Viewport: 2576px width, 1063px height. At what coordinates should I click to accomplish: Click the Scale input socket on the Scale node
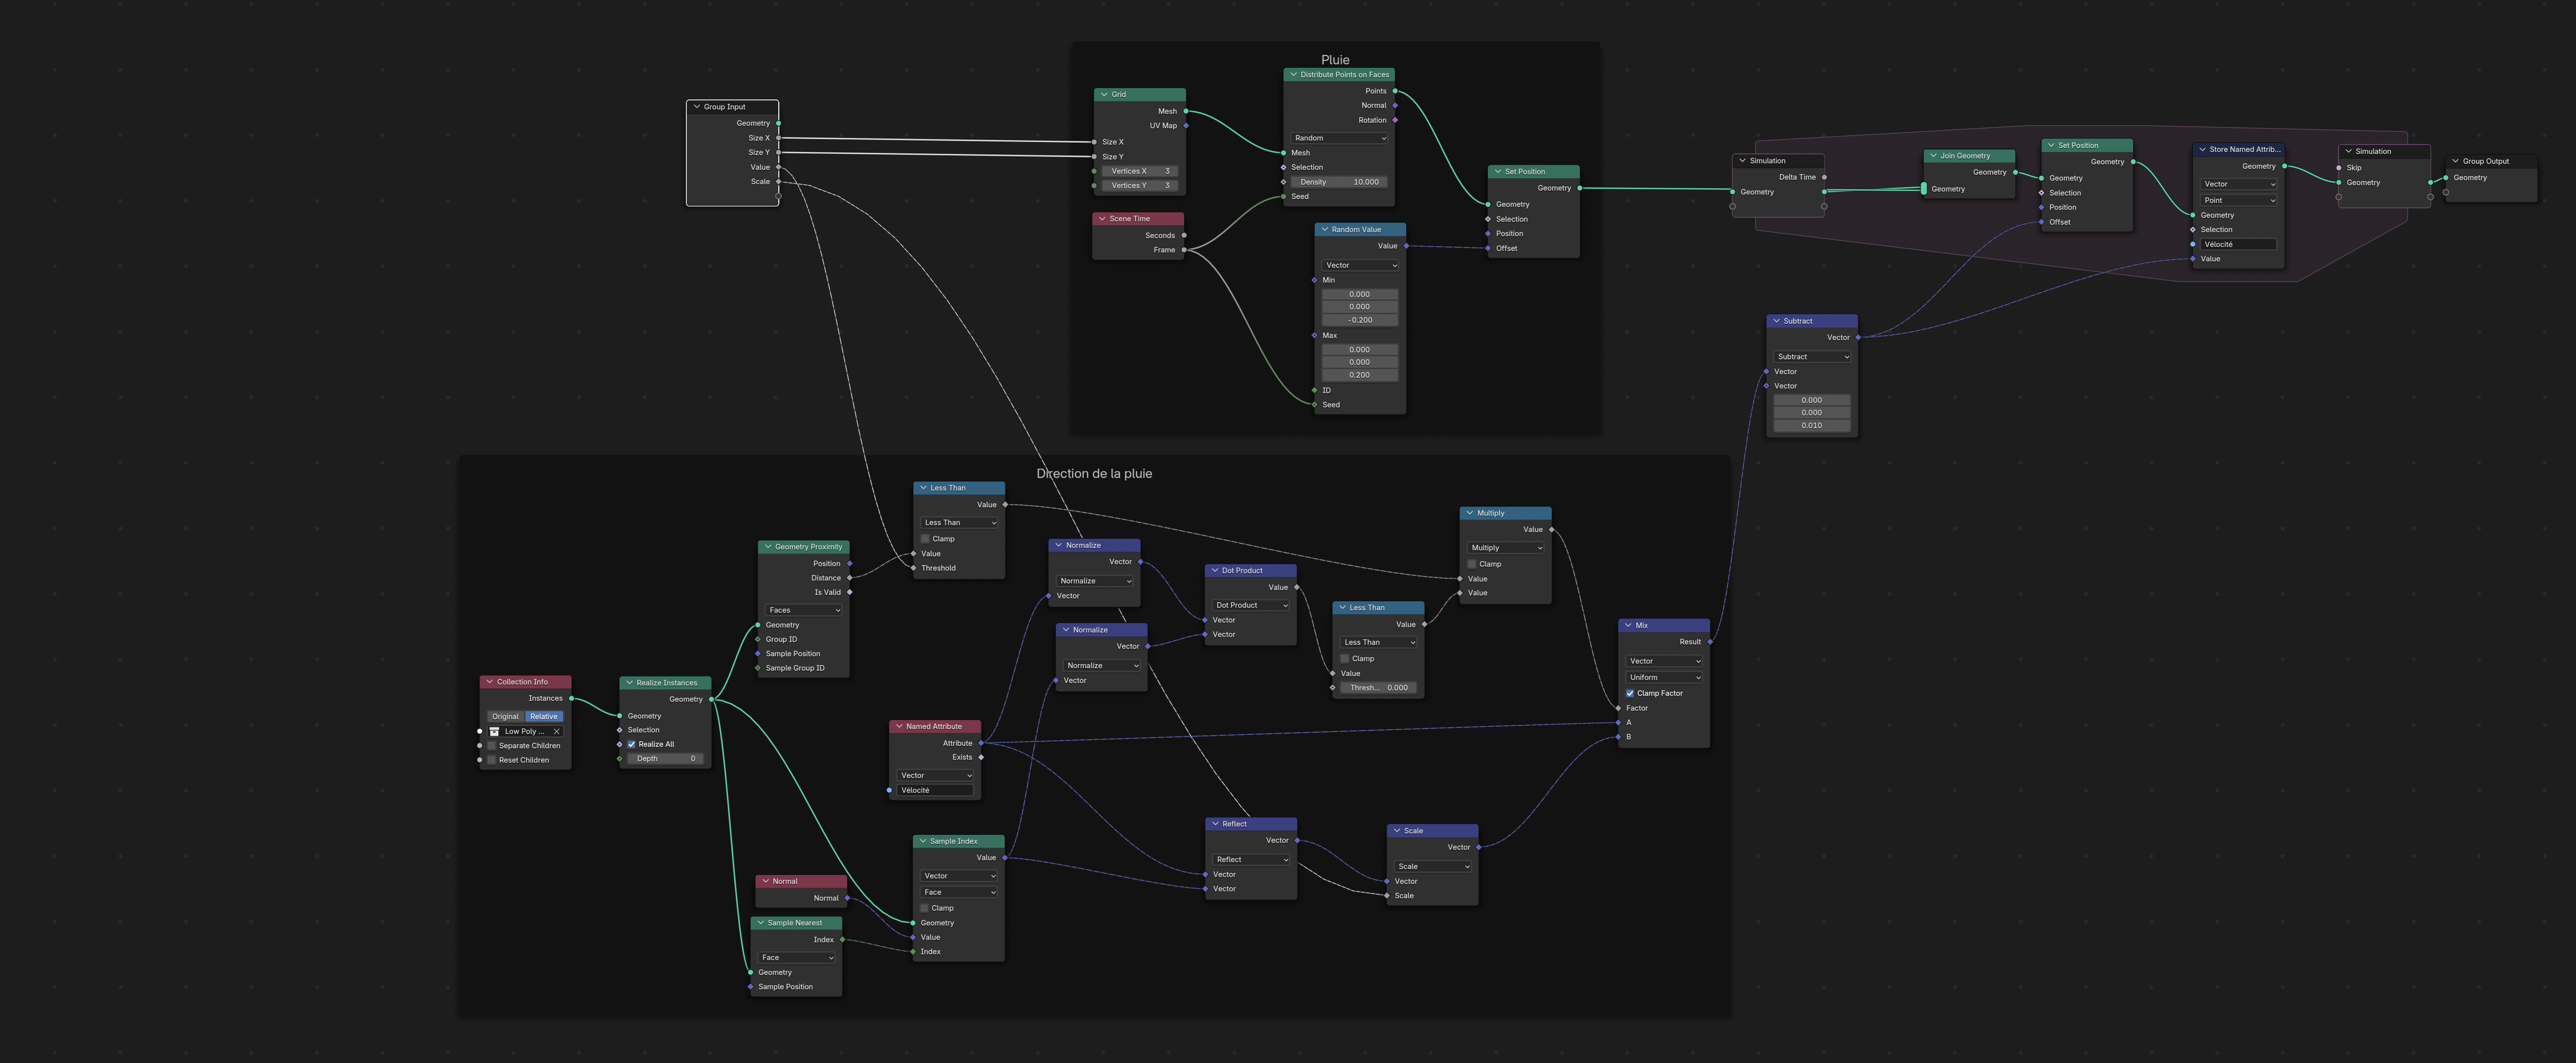(x=1387, y=896)
